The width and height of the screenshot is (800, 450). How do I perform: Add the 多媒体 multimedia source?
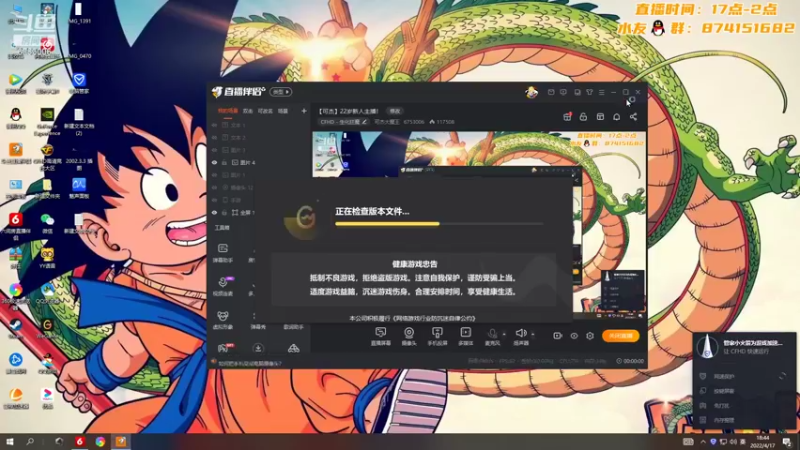[465, 337]
